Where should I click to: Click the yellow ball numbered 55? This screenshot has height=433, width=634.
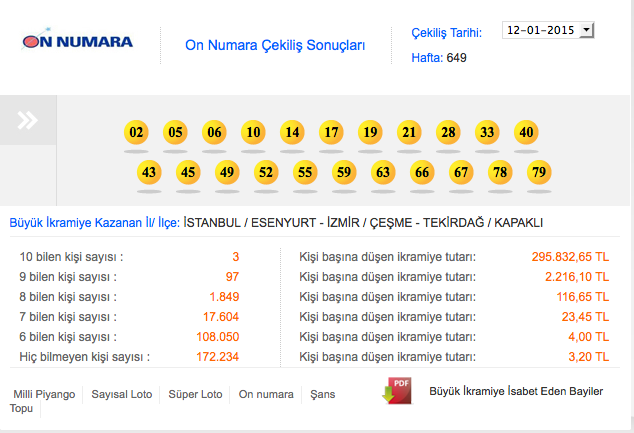pyautogui.click(x=305, y=172)
